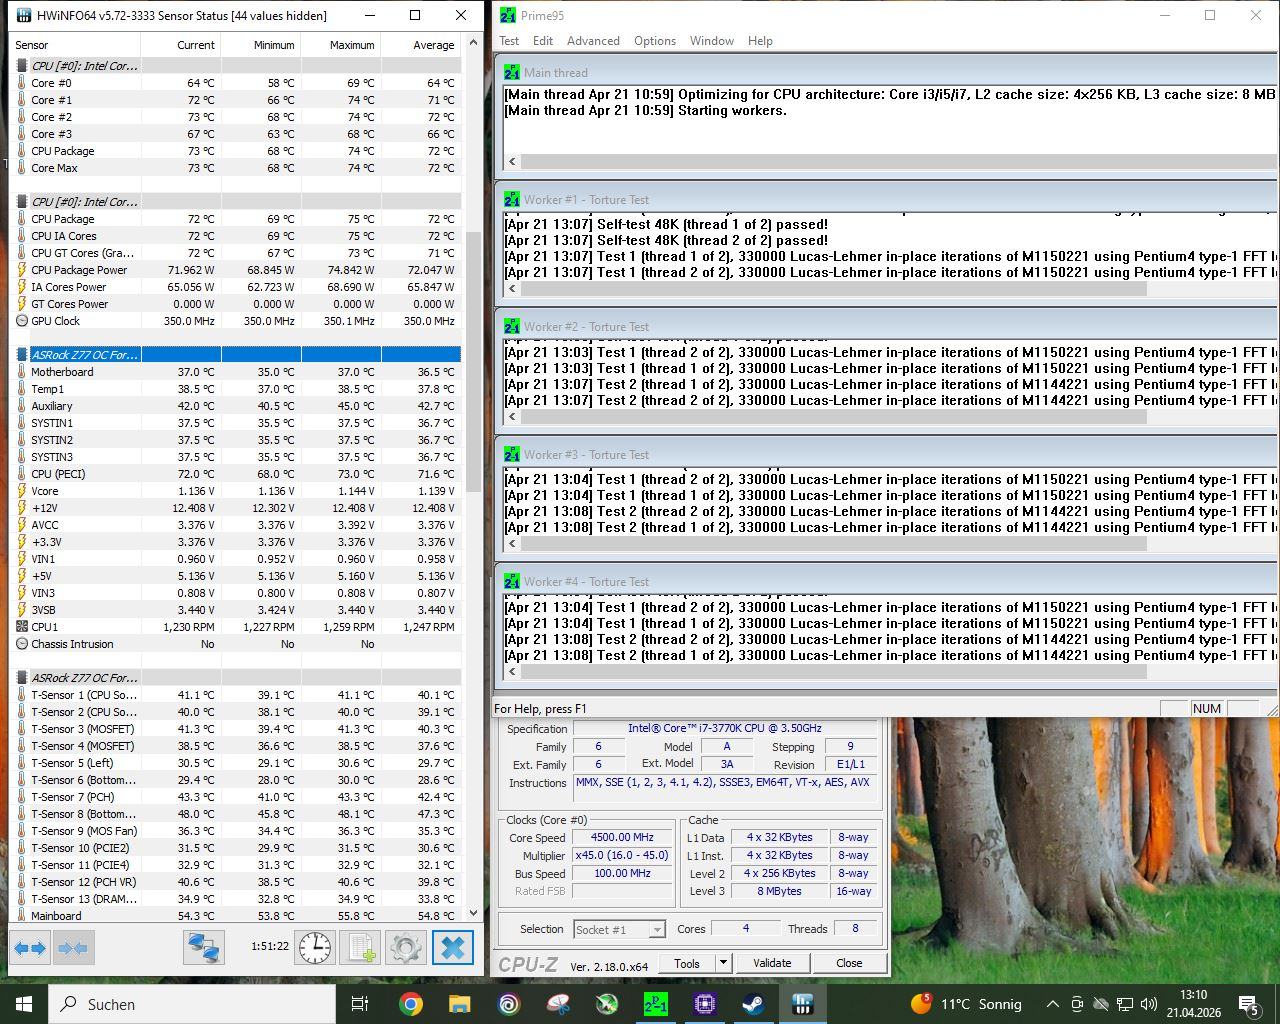Click HWiNFO scrollbar down arrow

(x=474, y=912)
